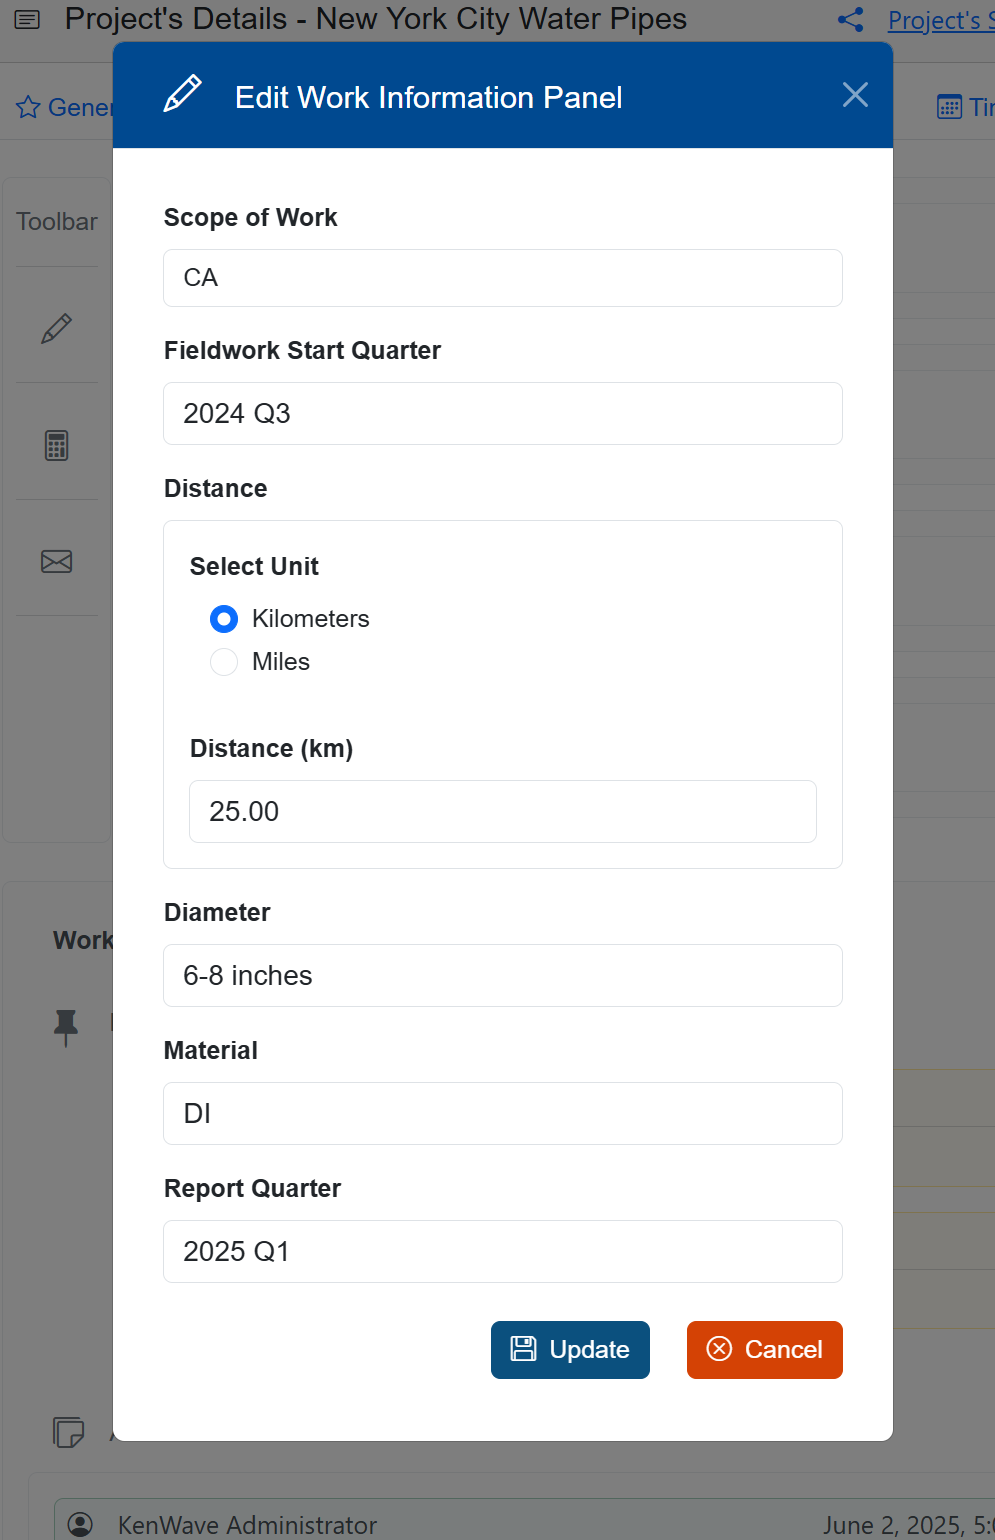
Task: Click the sticky note icon below the dialog
Action: 68,1432
